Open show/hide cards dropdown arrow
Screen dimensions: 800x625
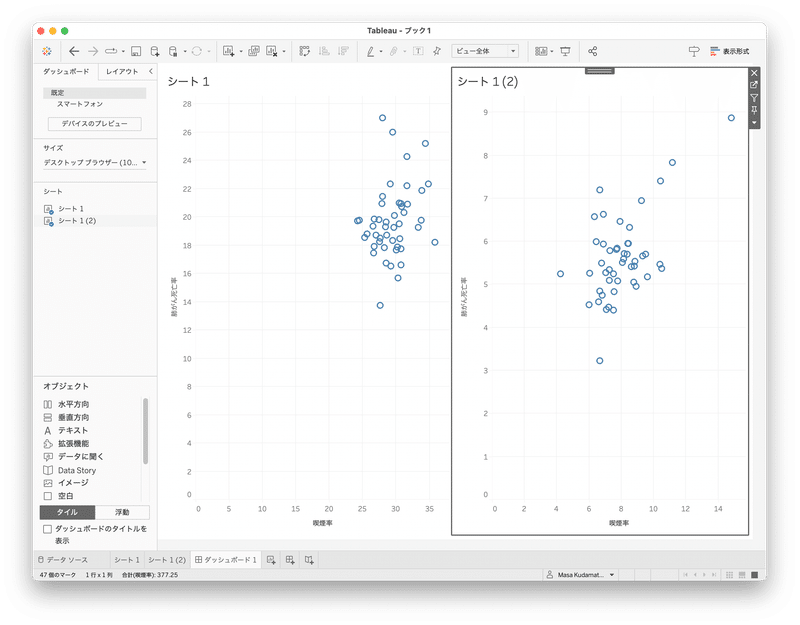click(552, 52)
